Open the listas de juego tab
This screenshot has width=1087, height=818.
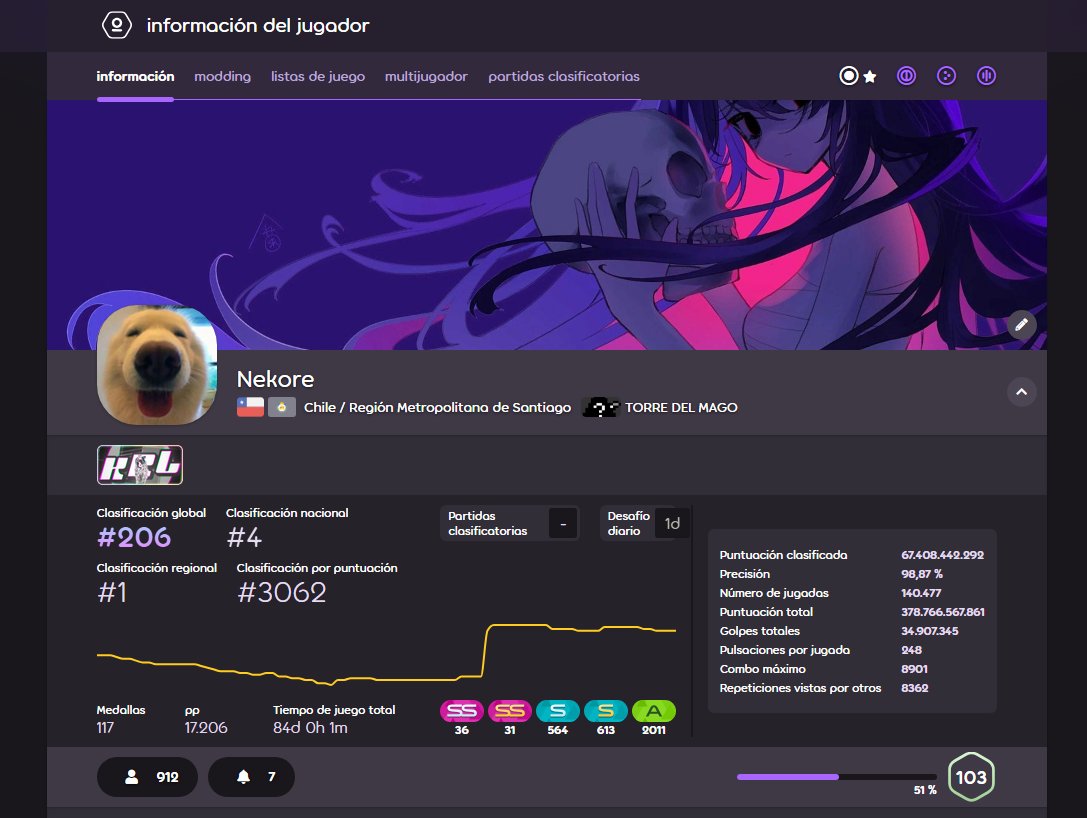pyautogui.click(x=318, y=76)
